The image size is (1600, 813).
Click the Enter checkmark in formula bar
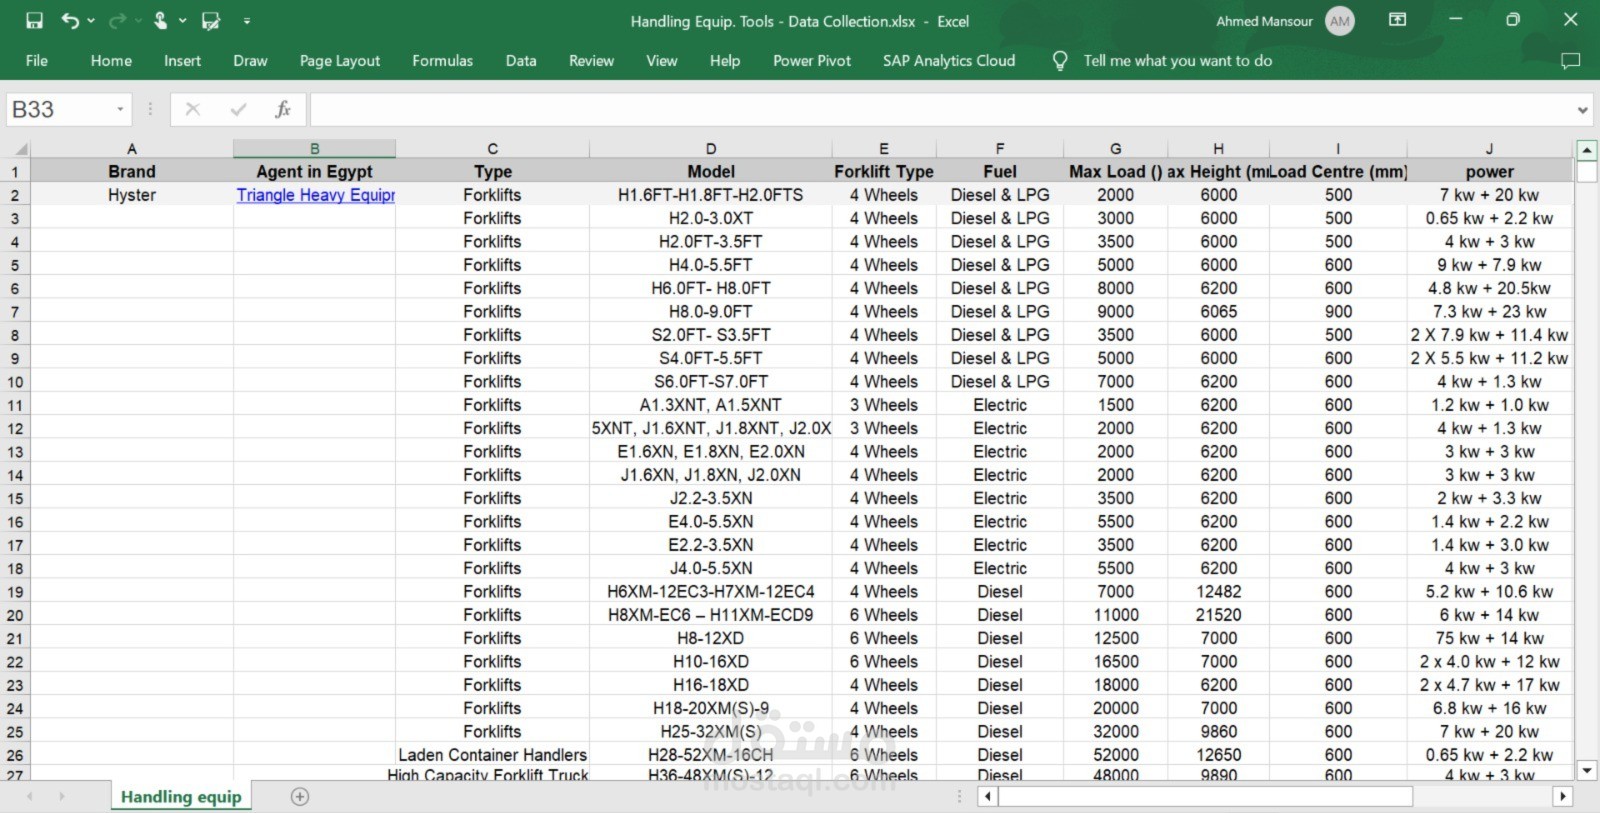pyautogui.click(x=238, y=109)
